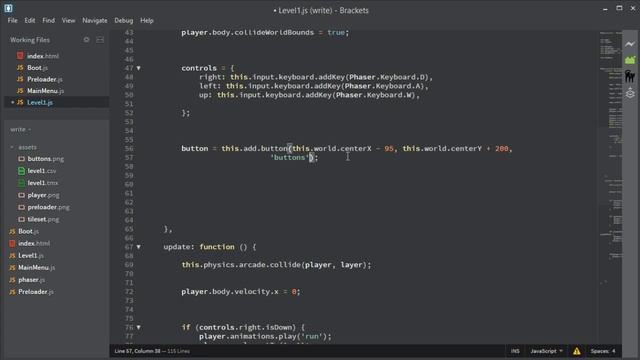Fold the controls block at line 47

139,68
